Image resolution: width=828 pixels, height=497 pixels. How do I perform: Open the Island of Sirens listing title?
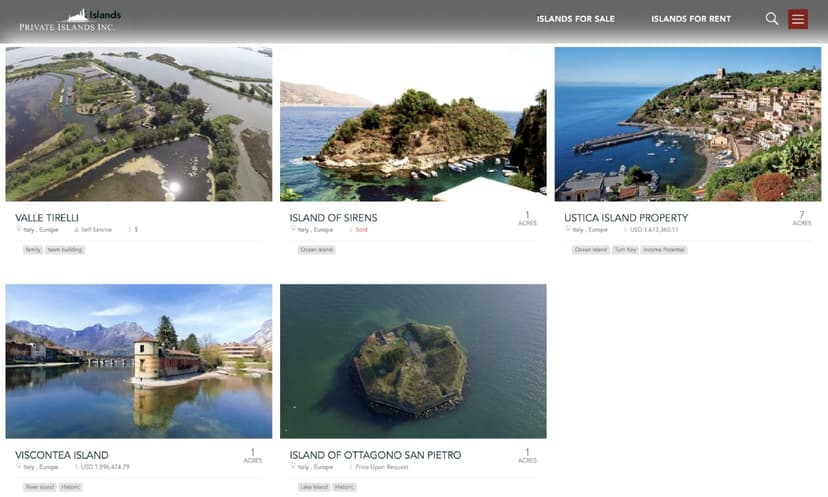point(333,217)
